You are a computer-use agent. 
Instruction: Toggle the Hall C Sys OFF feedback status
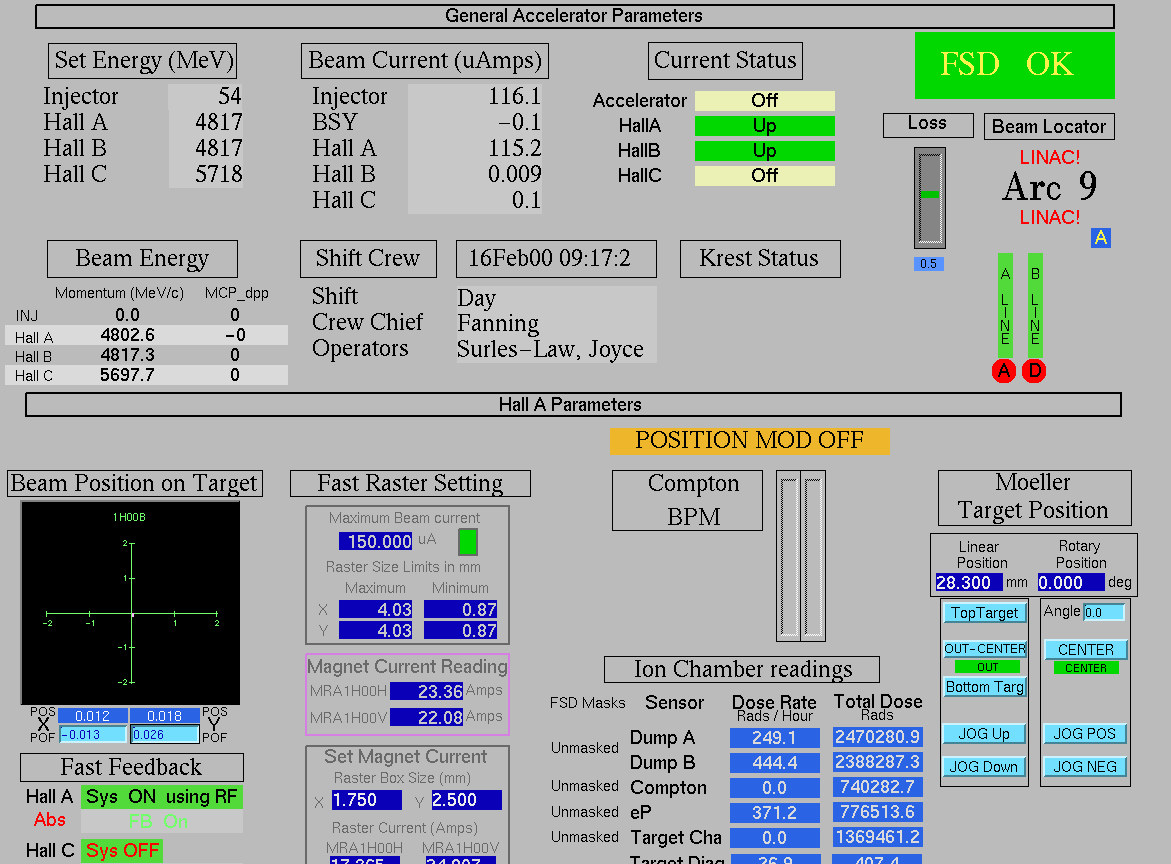click(x=122, y=851)
